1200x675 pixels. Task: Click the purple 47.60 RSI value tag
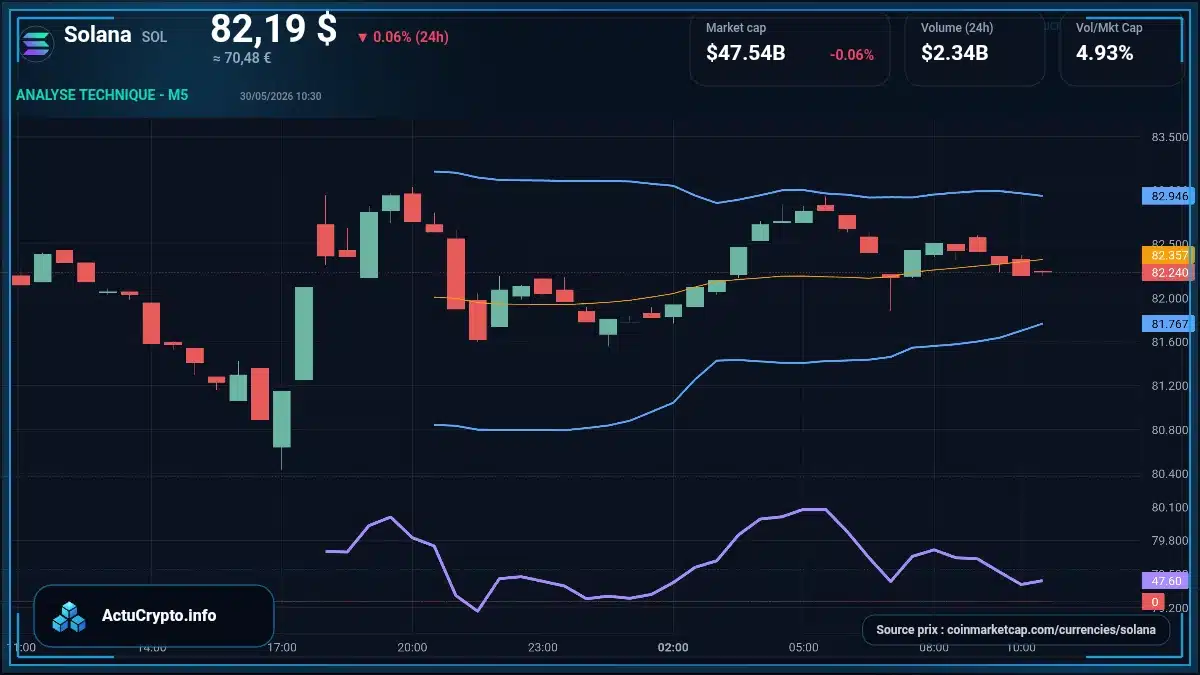[x=1166, y=580]
